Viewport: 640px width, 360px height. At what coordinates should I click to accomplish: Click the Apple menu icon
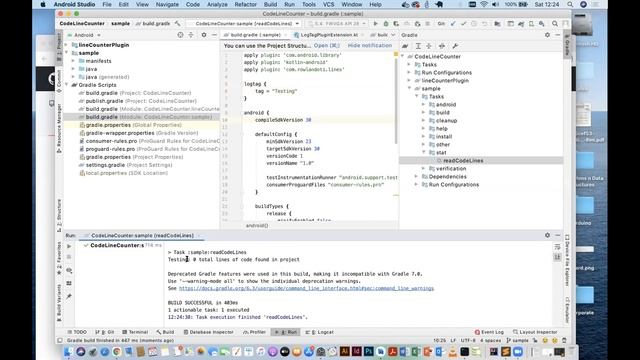(x=43, y=4)
